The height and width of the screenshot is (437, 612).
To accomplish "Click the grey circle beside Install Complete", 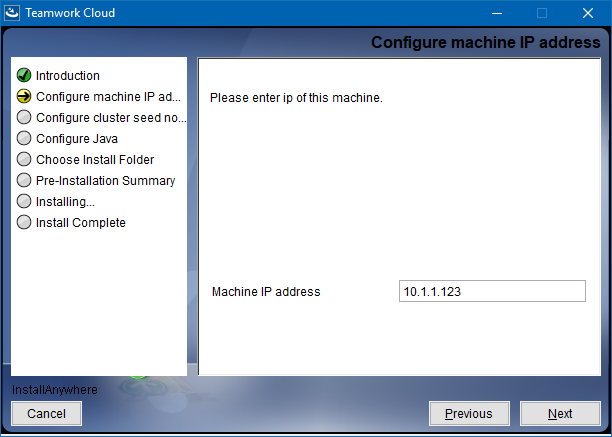I will click(24, 223).
